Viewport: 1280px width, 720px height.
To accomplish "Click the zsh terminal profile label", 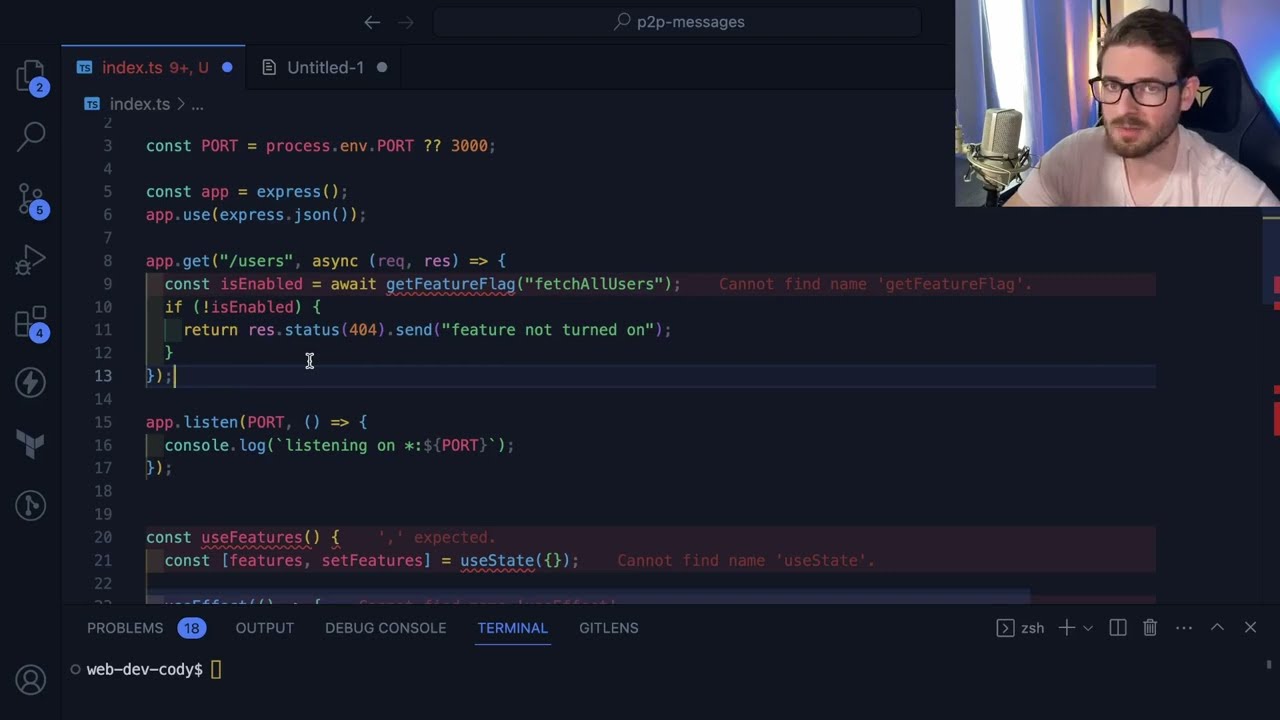I will pos(1032,628).
